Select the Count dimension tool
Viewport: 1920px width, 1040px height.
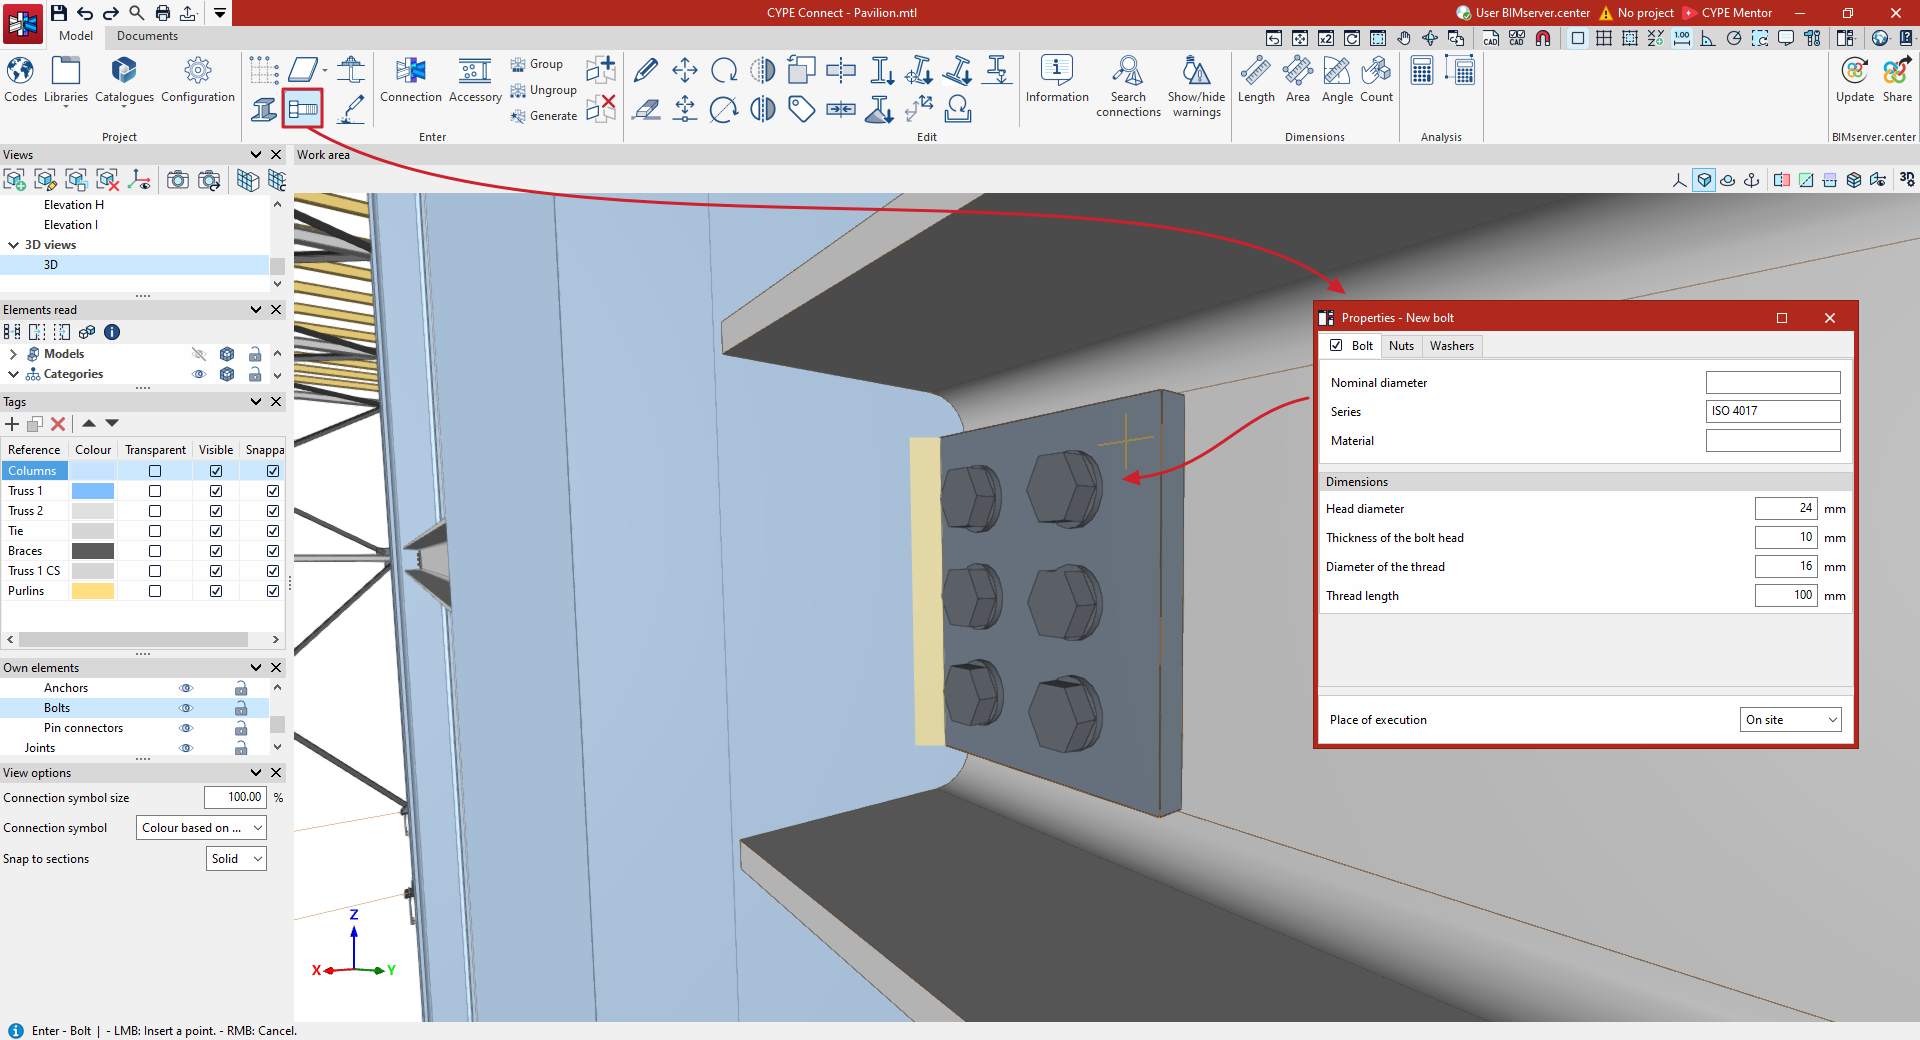[x=1376, y=80]
